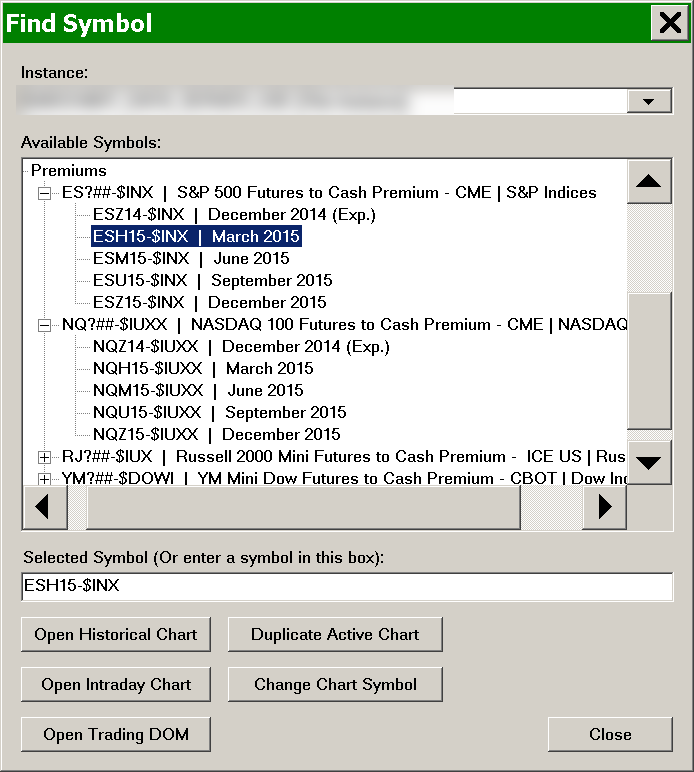Select ESM15-$INX June 2015

click(191, 258)
